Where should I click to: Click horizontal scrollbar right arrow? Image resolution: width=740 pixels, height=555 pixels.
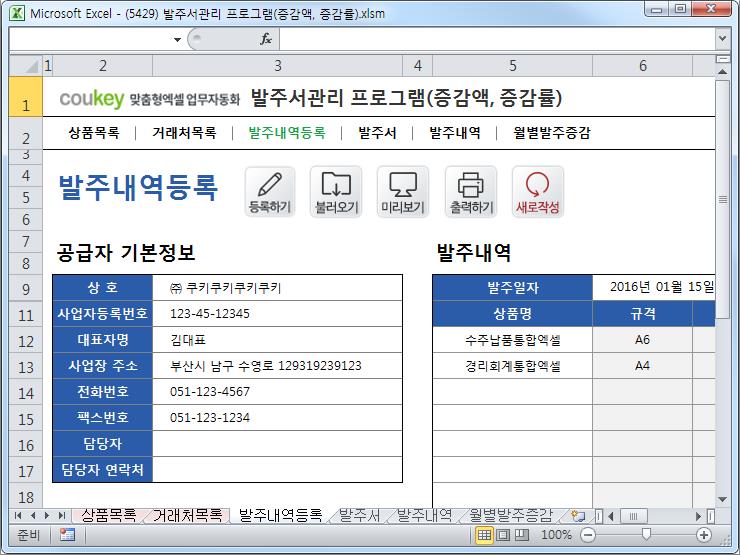coord(698,516)
